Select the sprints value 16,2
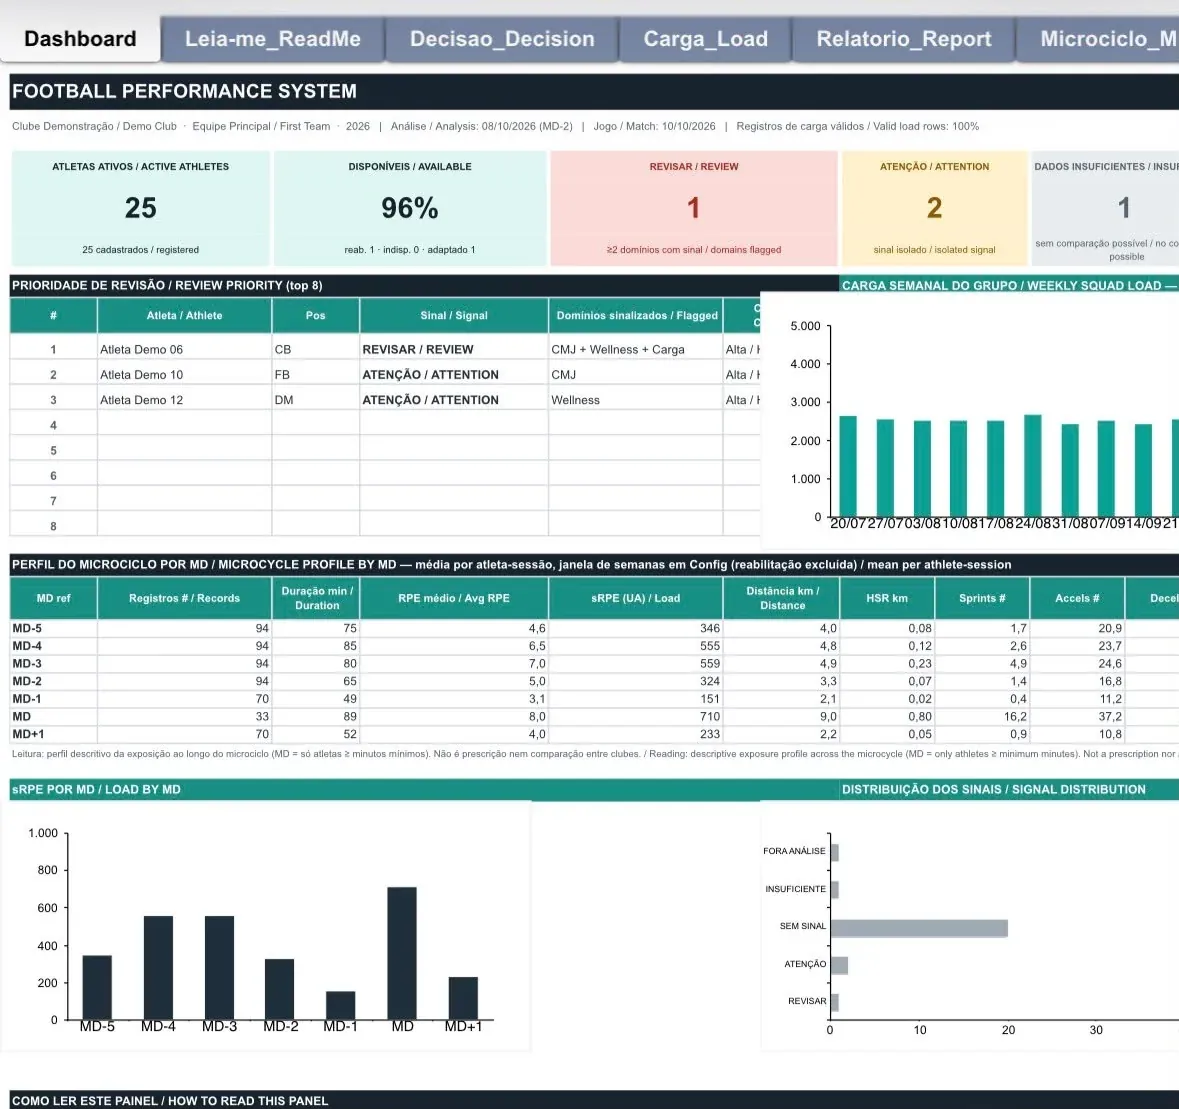This screenshot has height=1109, width=1179. (982, 717)
